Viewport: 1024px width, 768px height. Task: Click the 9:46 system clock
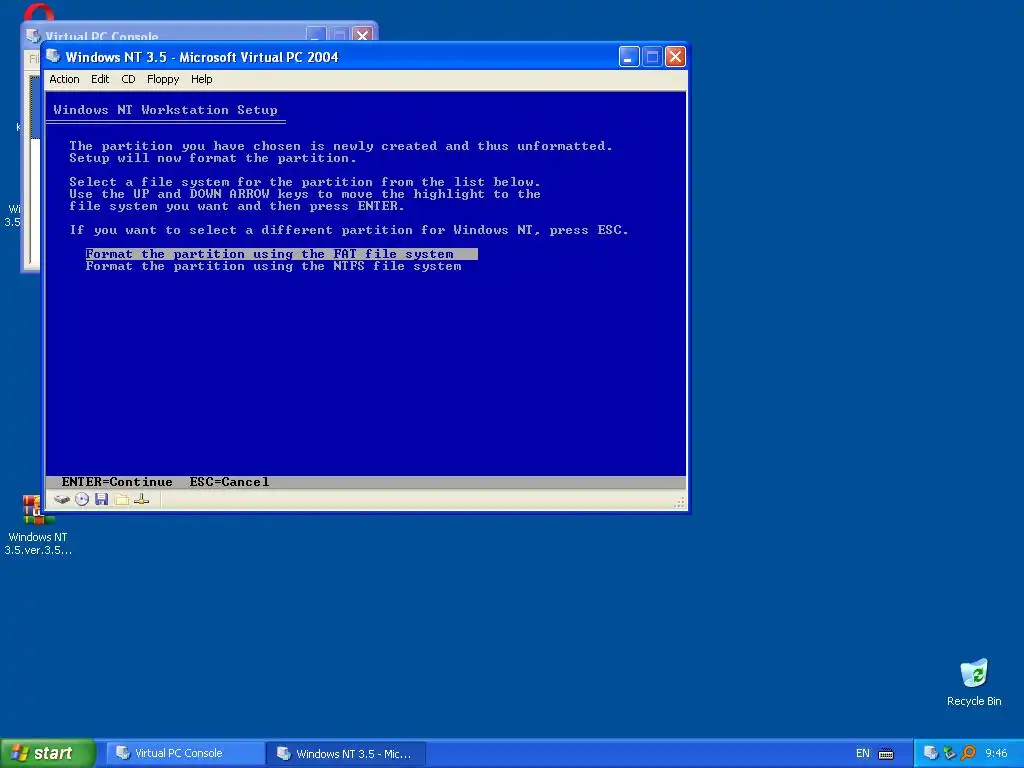click(996, 753)
